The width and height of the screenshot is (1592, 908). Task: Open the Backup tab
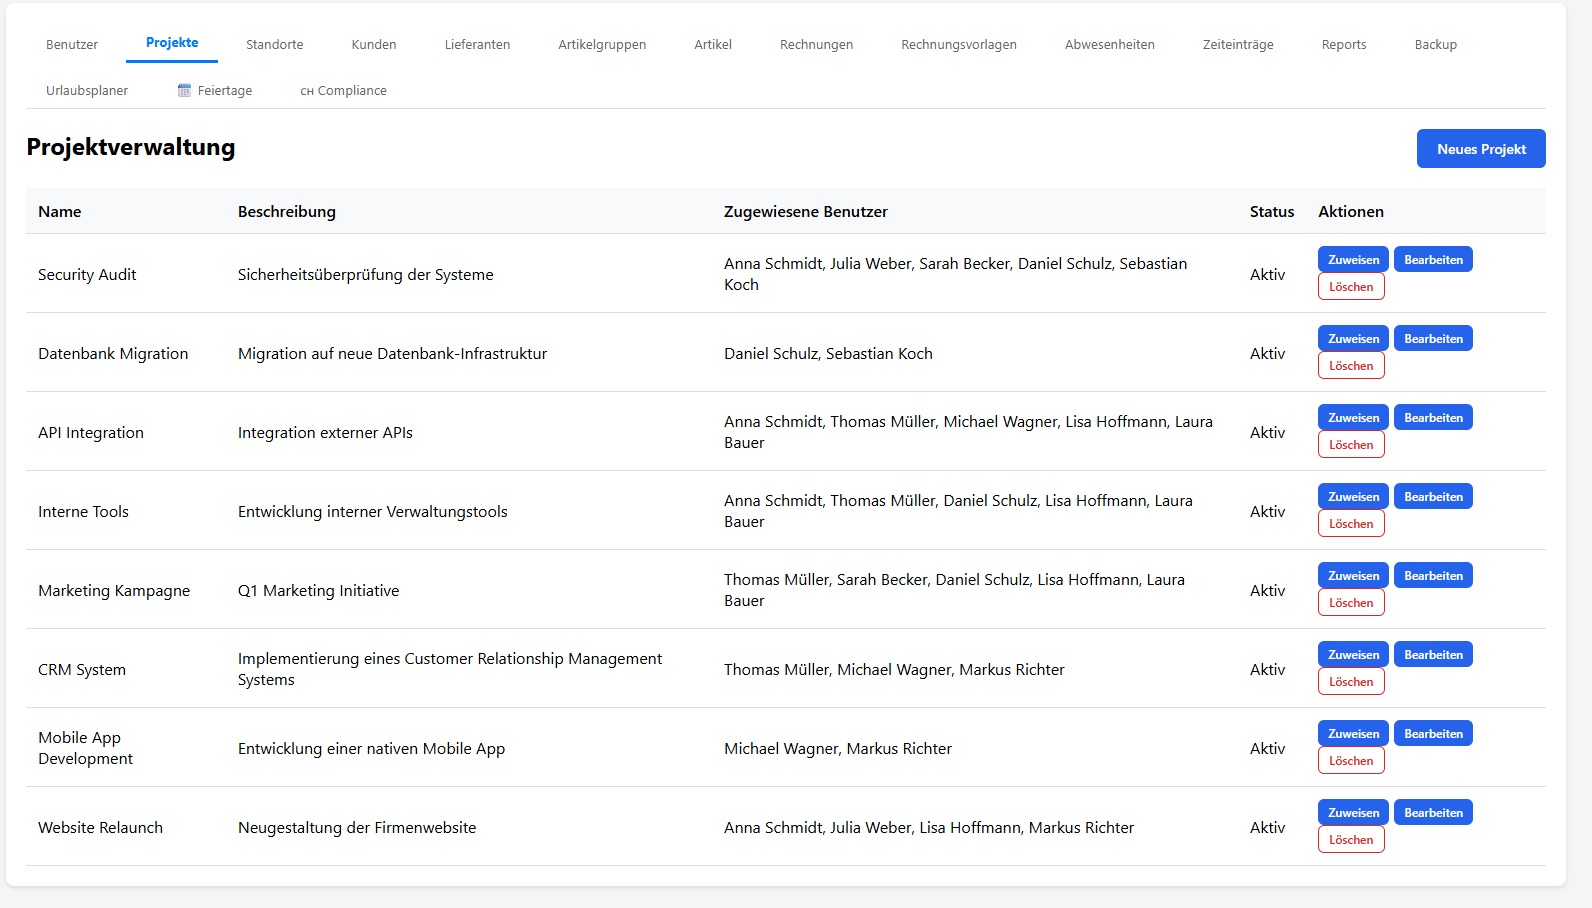tap(1435, 44)
